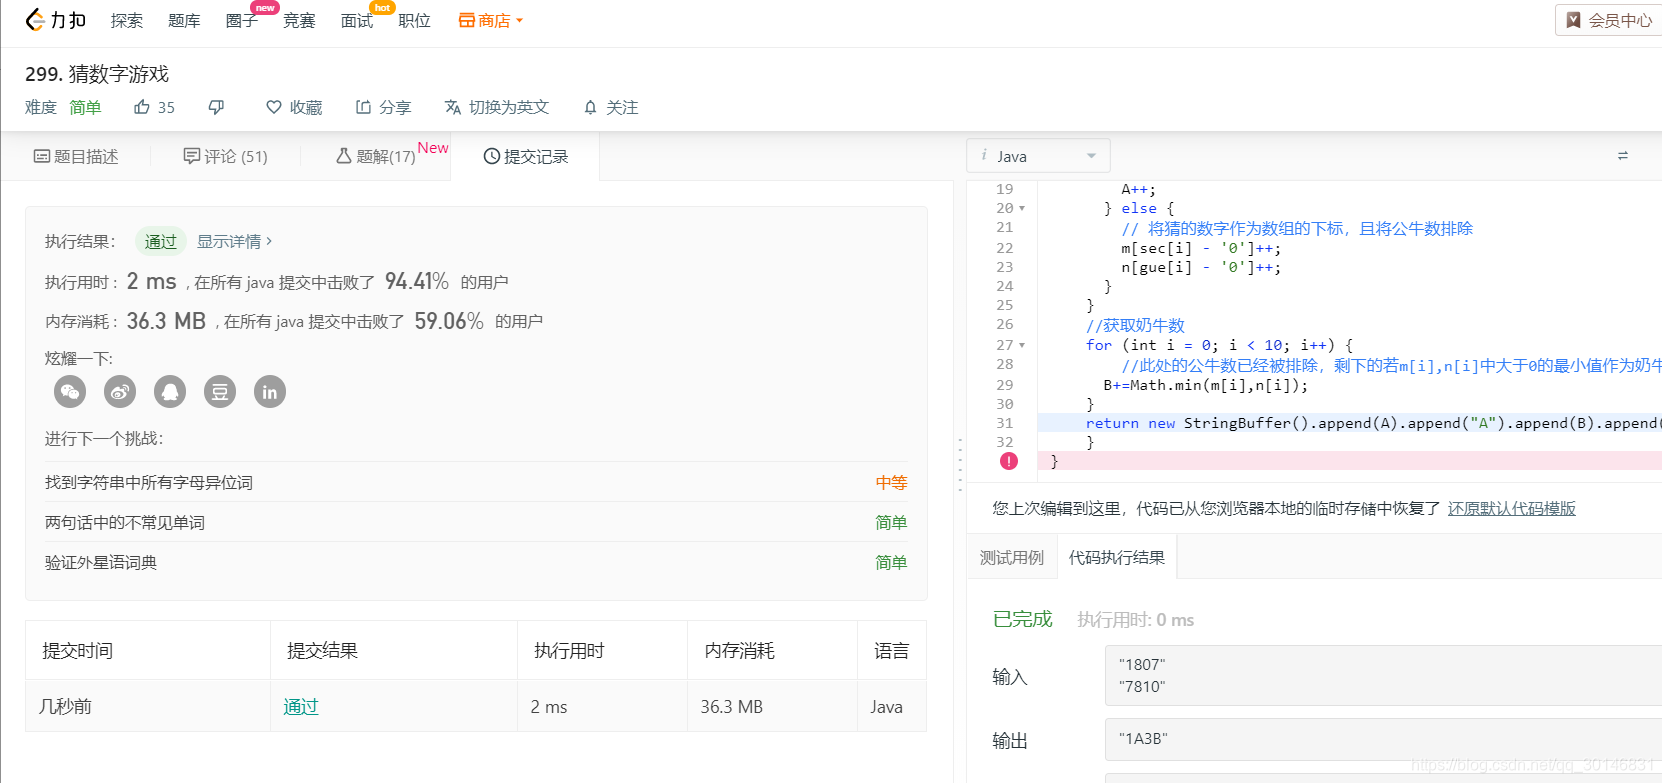Click the 中等 difficulty label
This screenshot has height=783, width=1662.
(891, 483)
